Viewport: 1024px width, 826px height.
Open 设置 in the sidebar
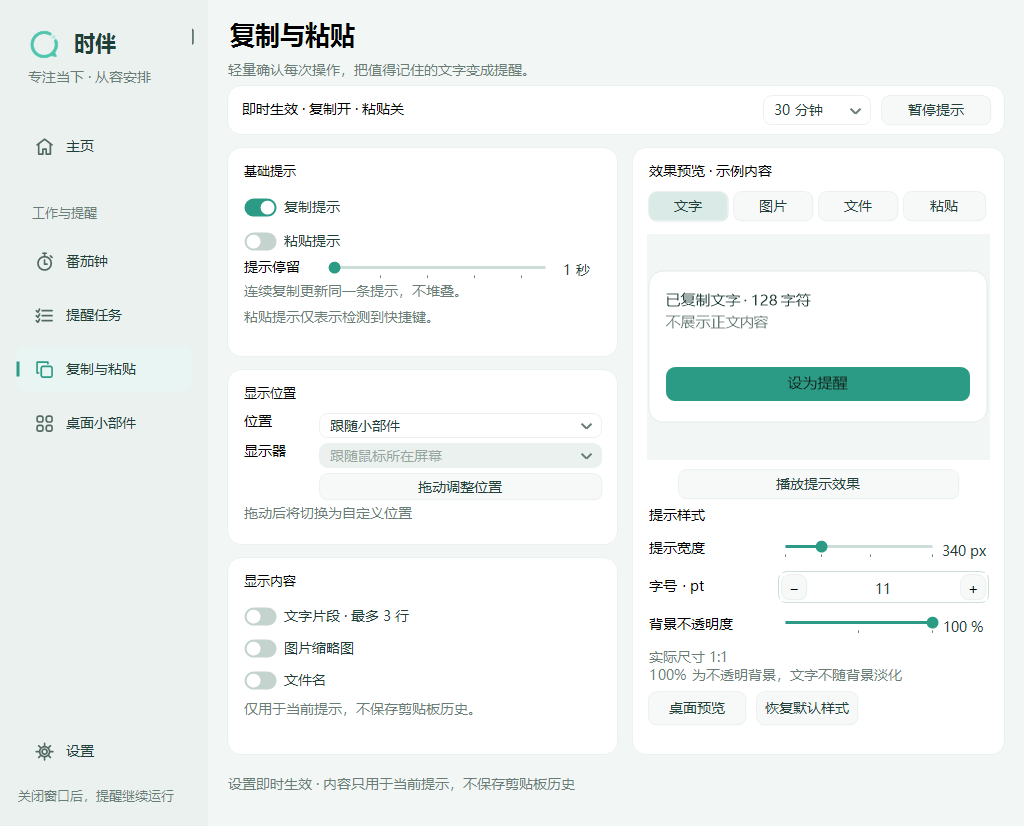pyautogui.click(x=104, y=752)
